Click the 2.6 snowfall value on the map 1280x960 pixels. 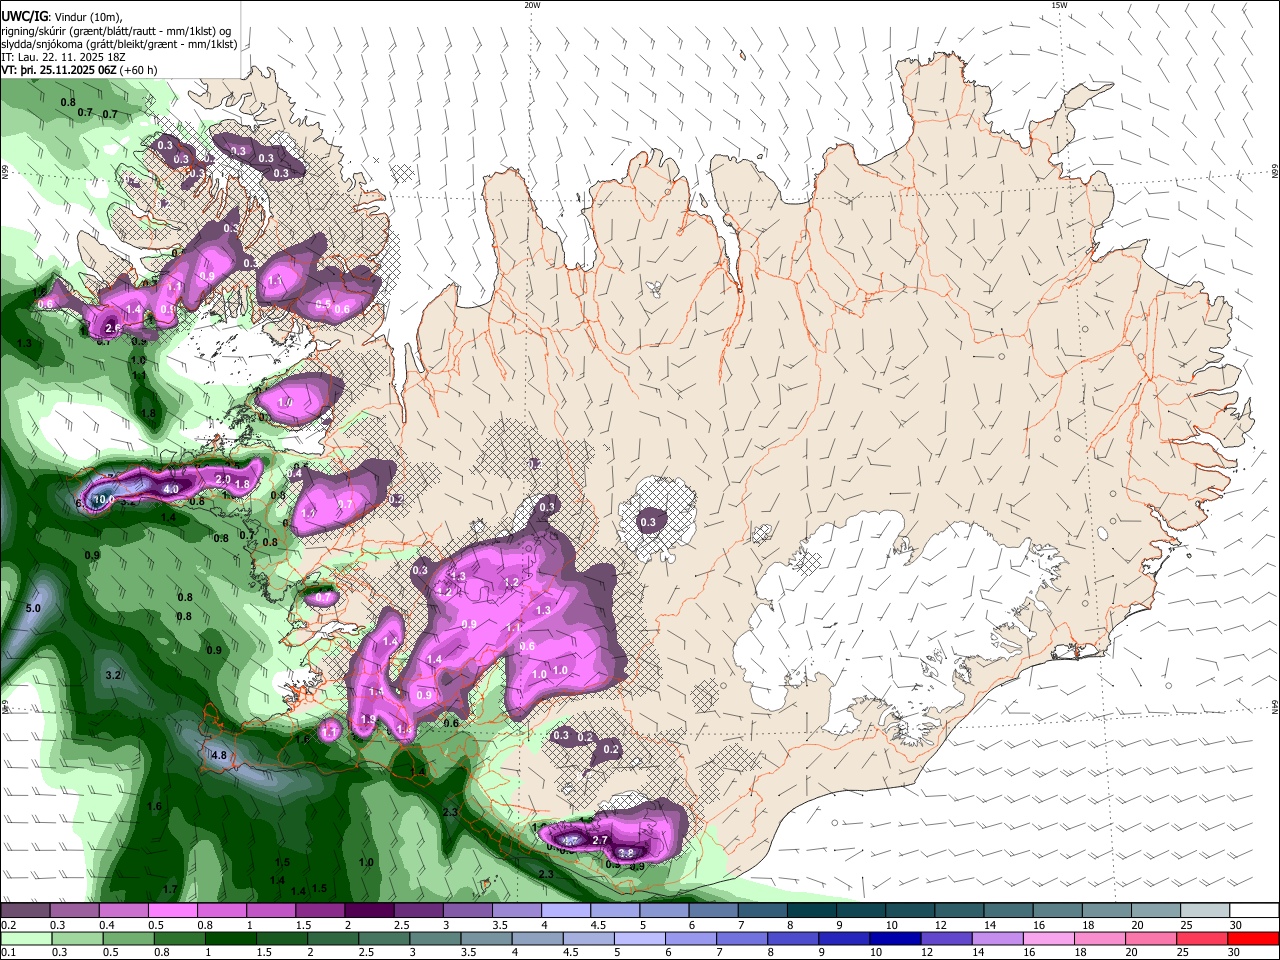coord(112,327)
